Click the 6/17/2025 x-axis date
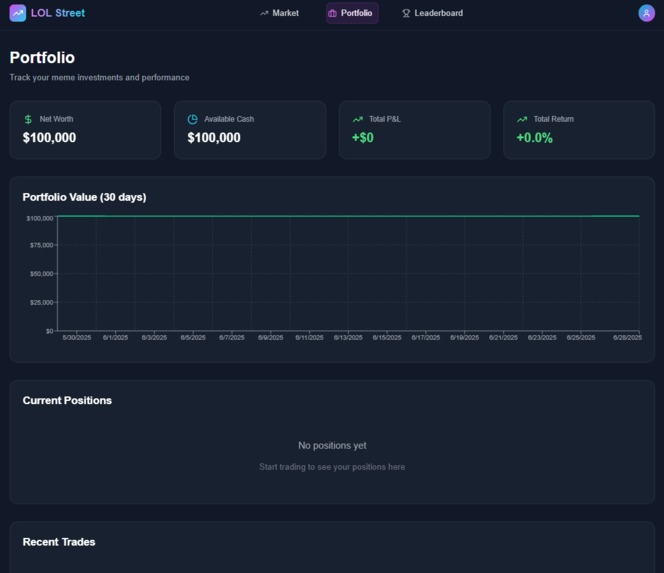This screenshot has width=664, height=573. pos(426,338)
